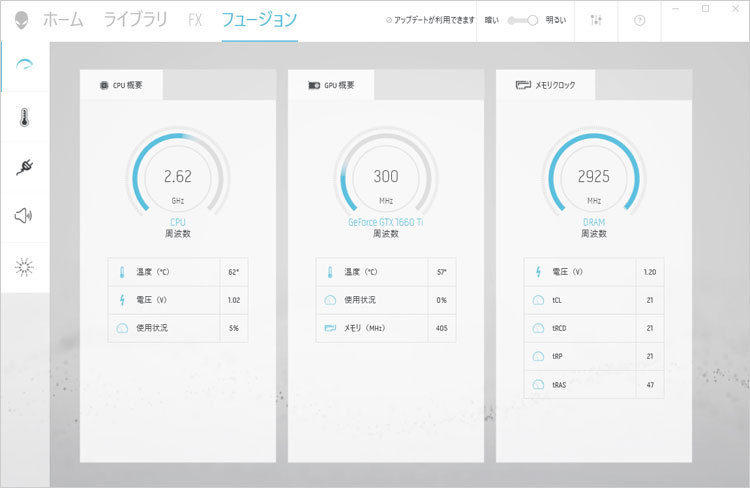Screen dimensions: 750x488
Task: Switch to the ライブラリ tab
Action: pyautogui.click(x=135, y=20)
